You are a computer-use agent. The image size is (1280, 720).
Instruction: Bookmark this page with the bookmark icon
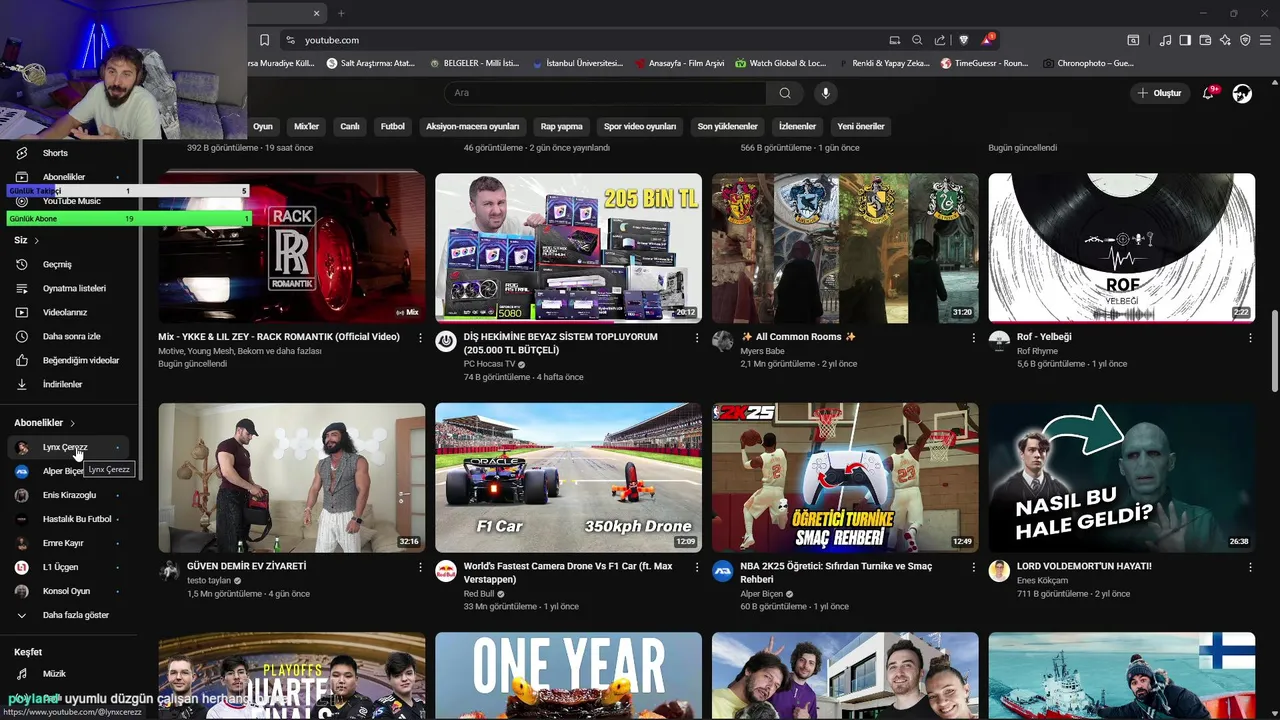(x=264, y=40)
